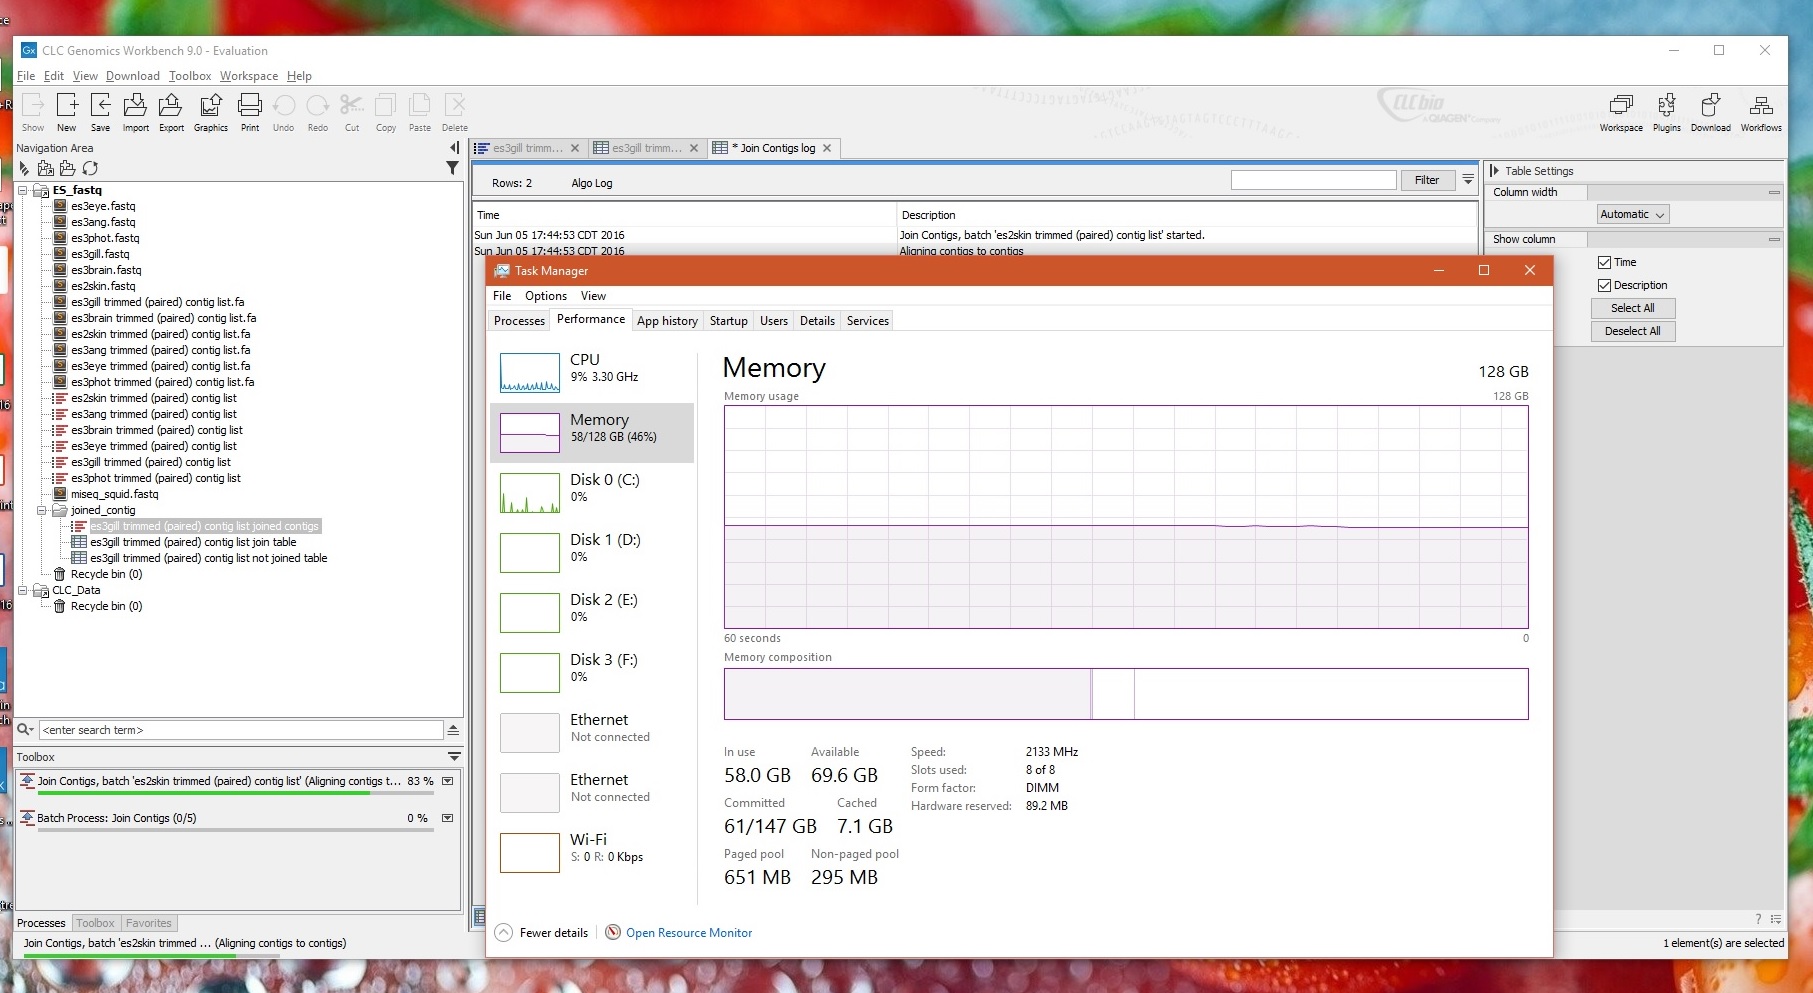The image size is (1813, 993).
Task: Toggle the Description column checkbox
Action: tap(1604, 285)
